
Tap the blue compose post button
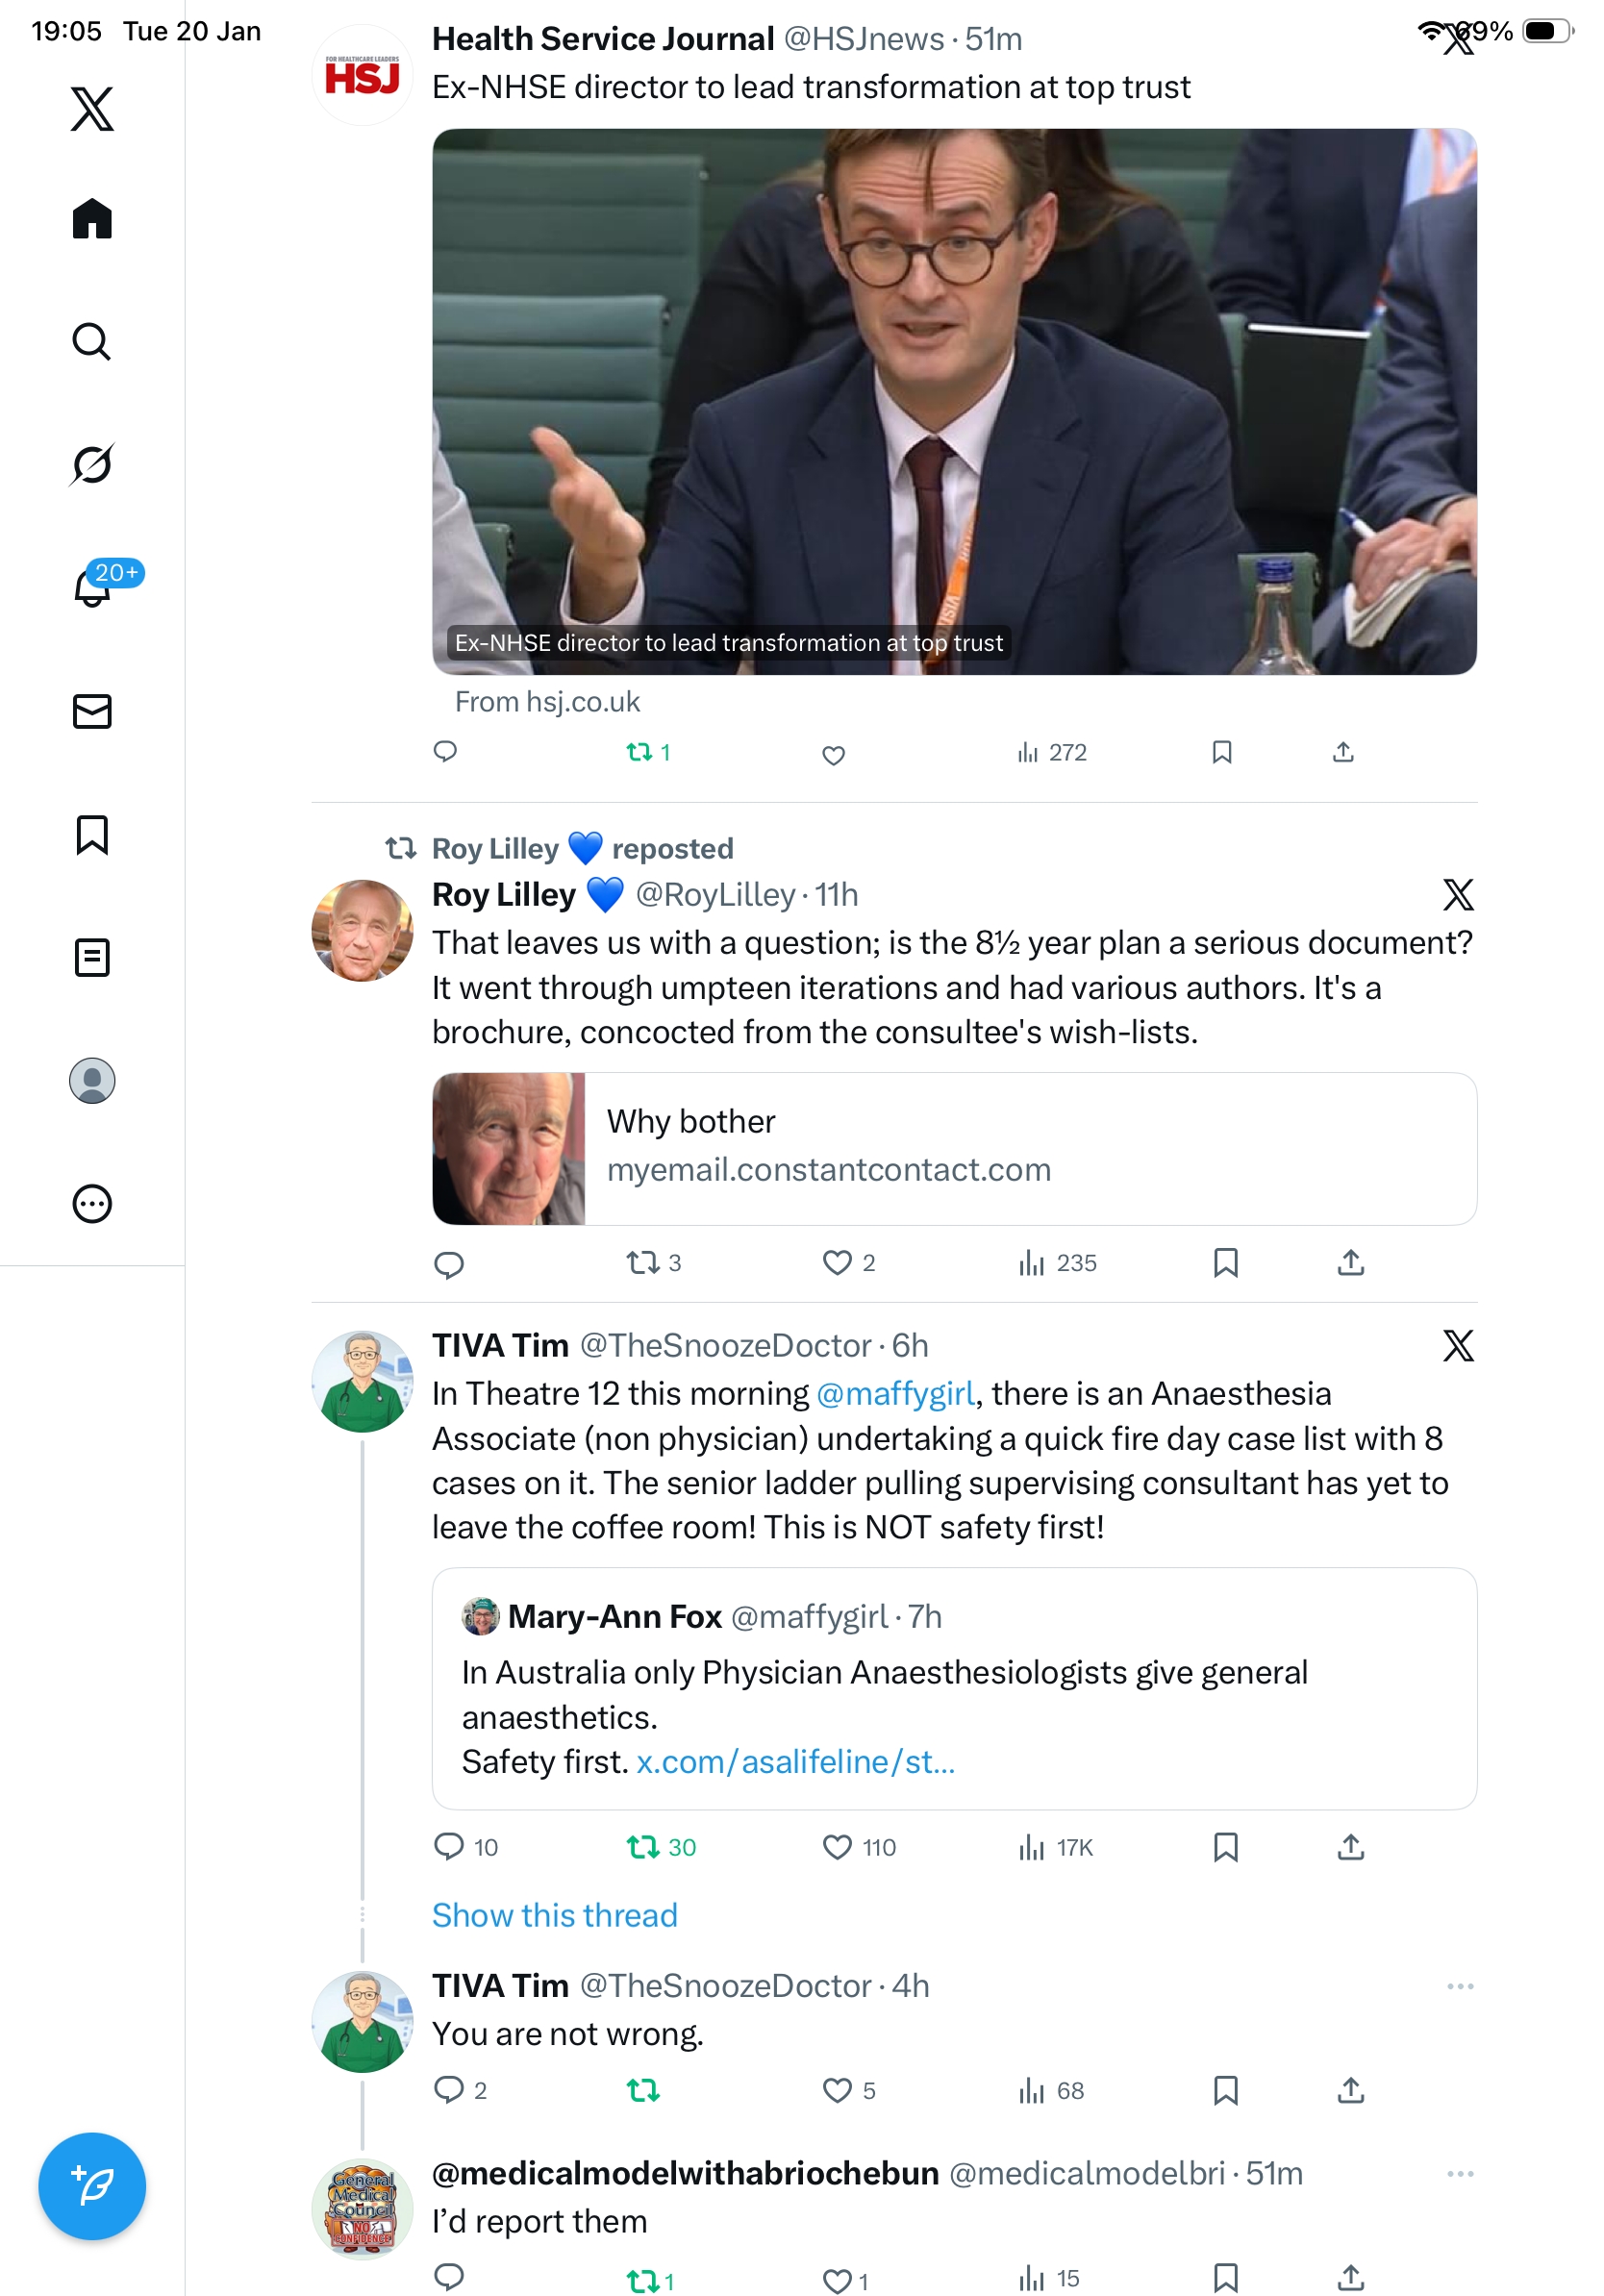pyautogui.click(x=92, y=2185)
